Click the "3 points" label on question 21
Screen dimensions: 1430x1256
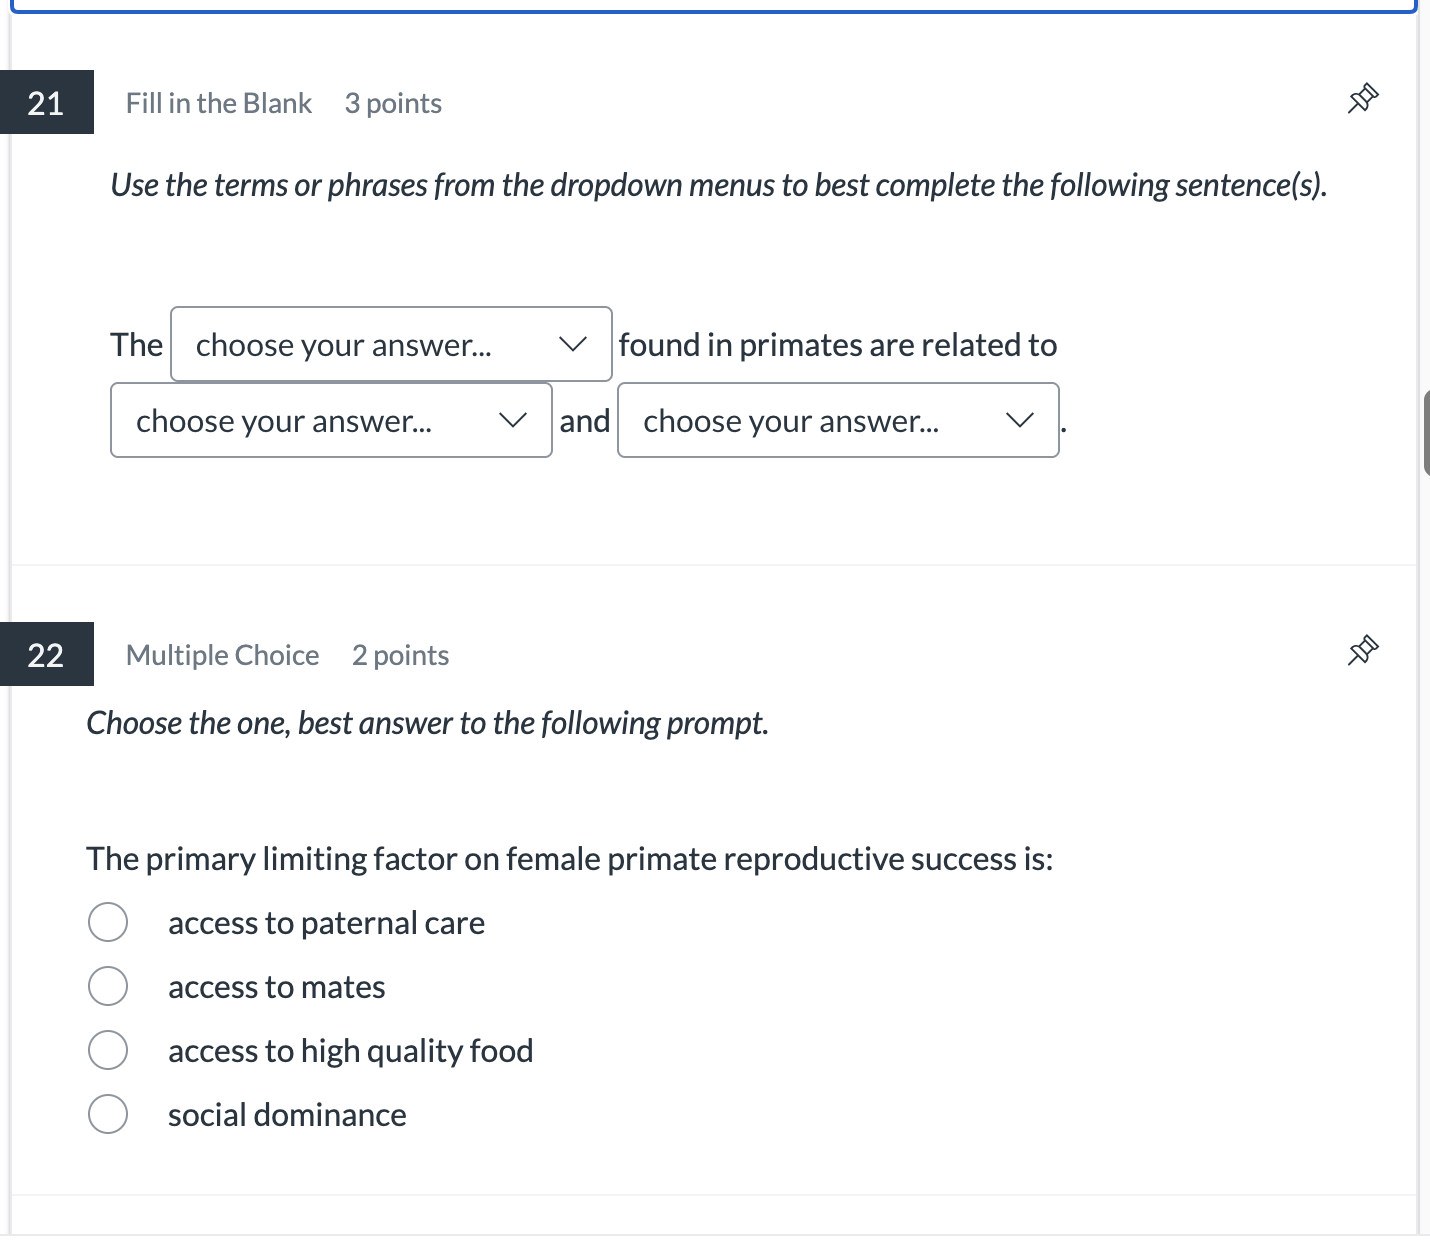[x=393, y=103]
